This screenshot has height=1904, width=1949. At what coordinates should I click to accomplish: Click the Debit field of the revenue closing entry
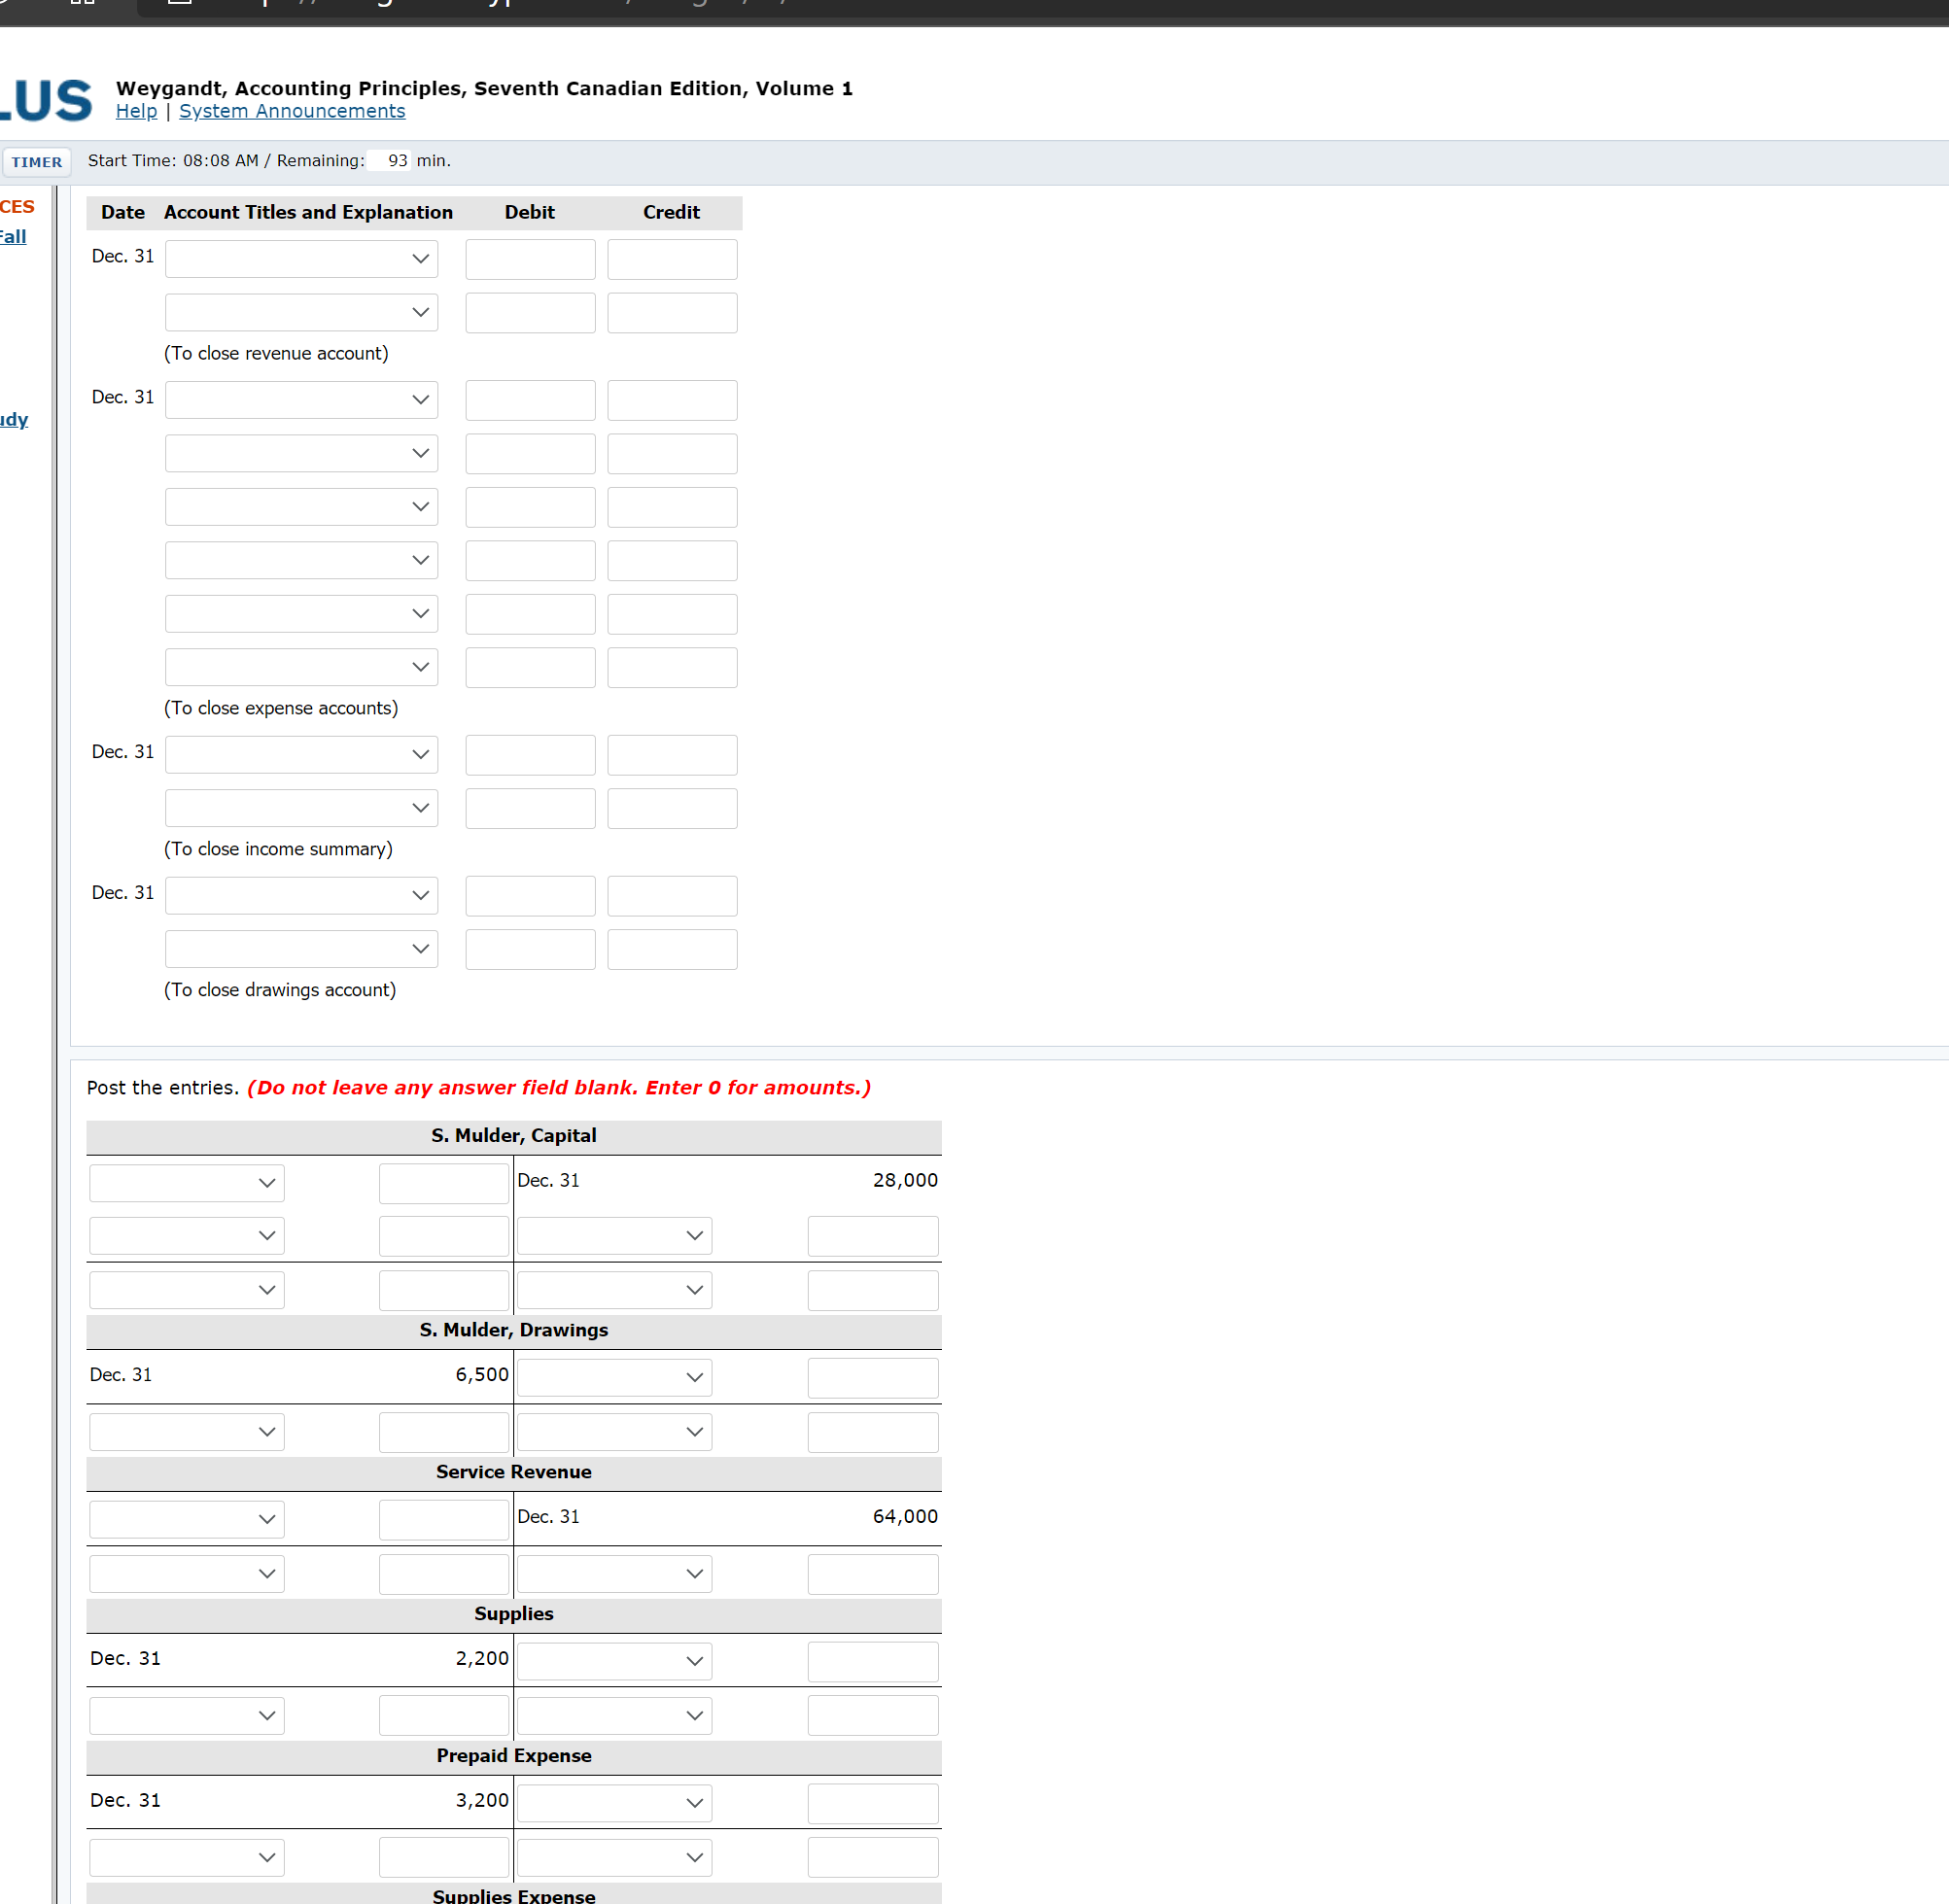[x=529, y=258]
